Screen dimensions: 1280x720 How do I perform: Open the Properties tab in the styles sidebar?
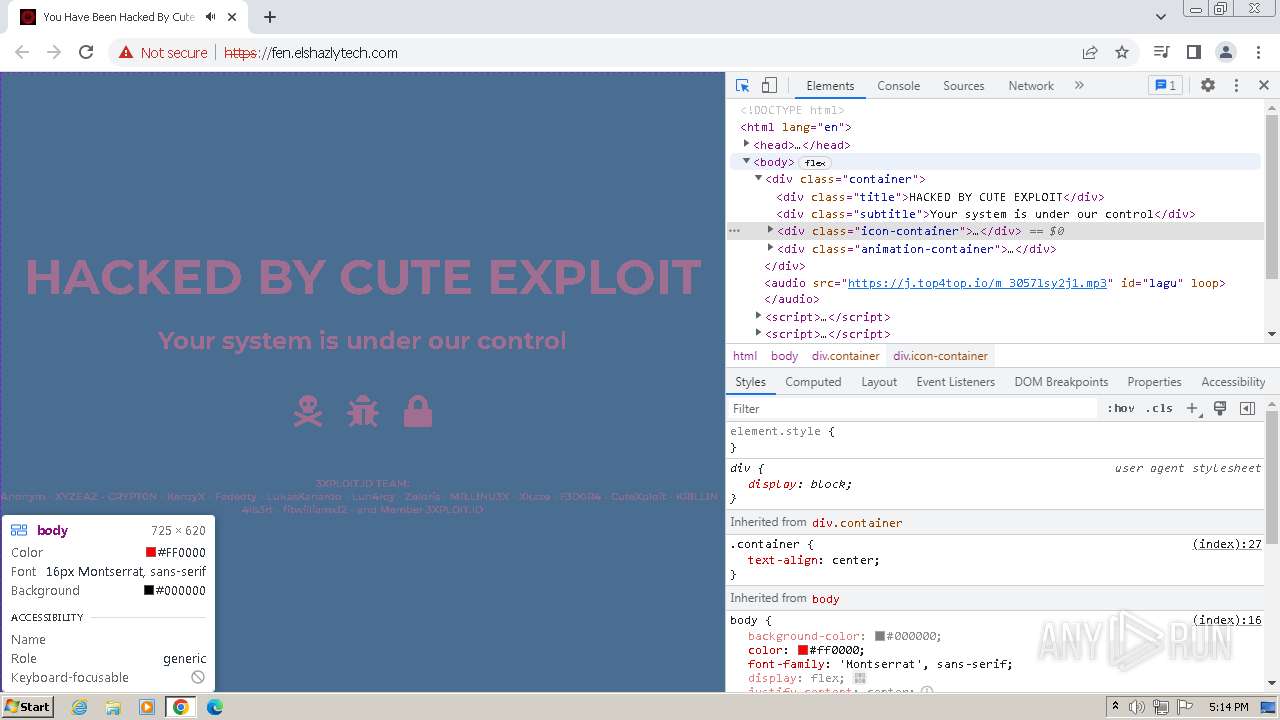point(1154,382)
